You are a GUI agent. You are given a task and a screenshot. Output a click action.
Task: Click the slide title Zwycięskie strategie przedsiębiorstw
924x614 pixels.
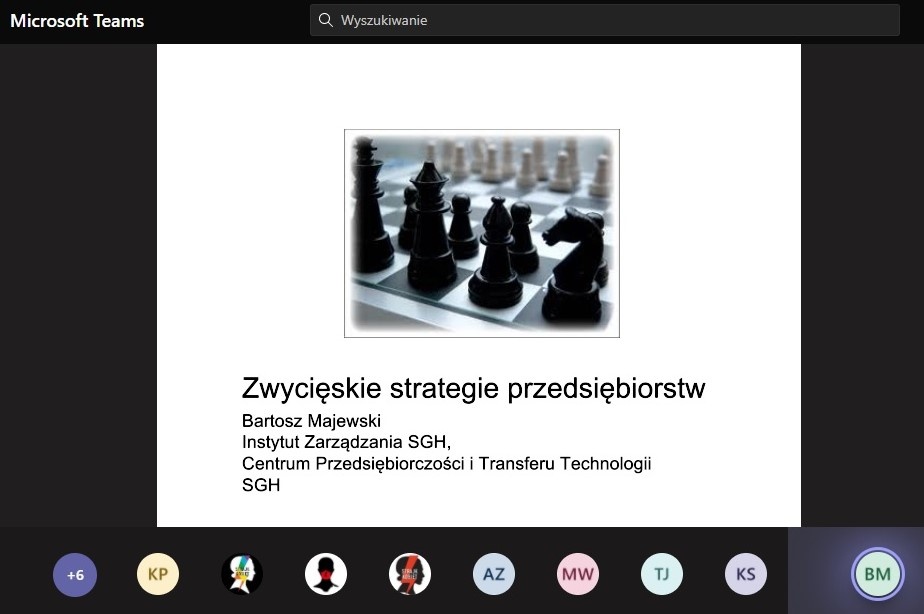tap(473, 388)
